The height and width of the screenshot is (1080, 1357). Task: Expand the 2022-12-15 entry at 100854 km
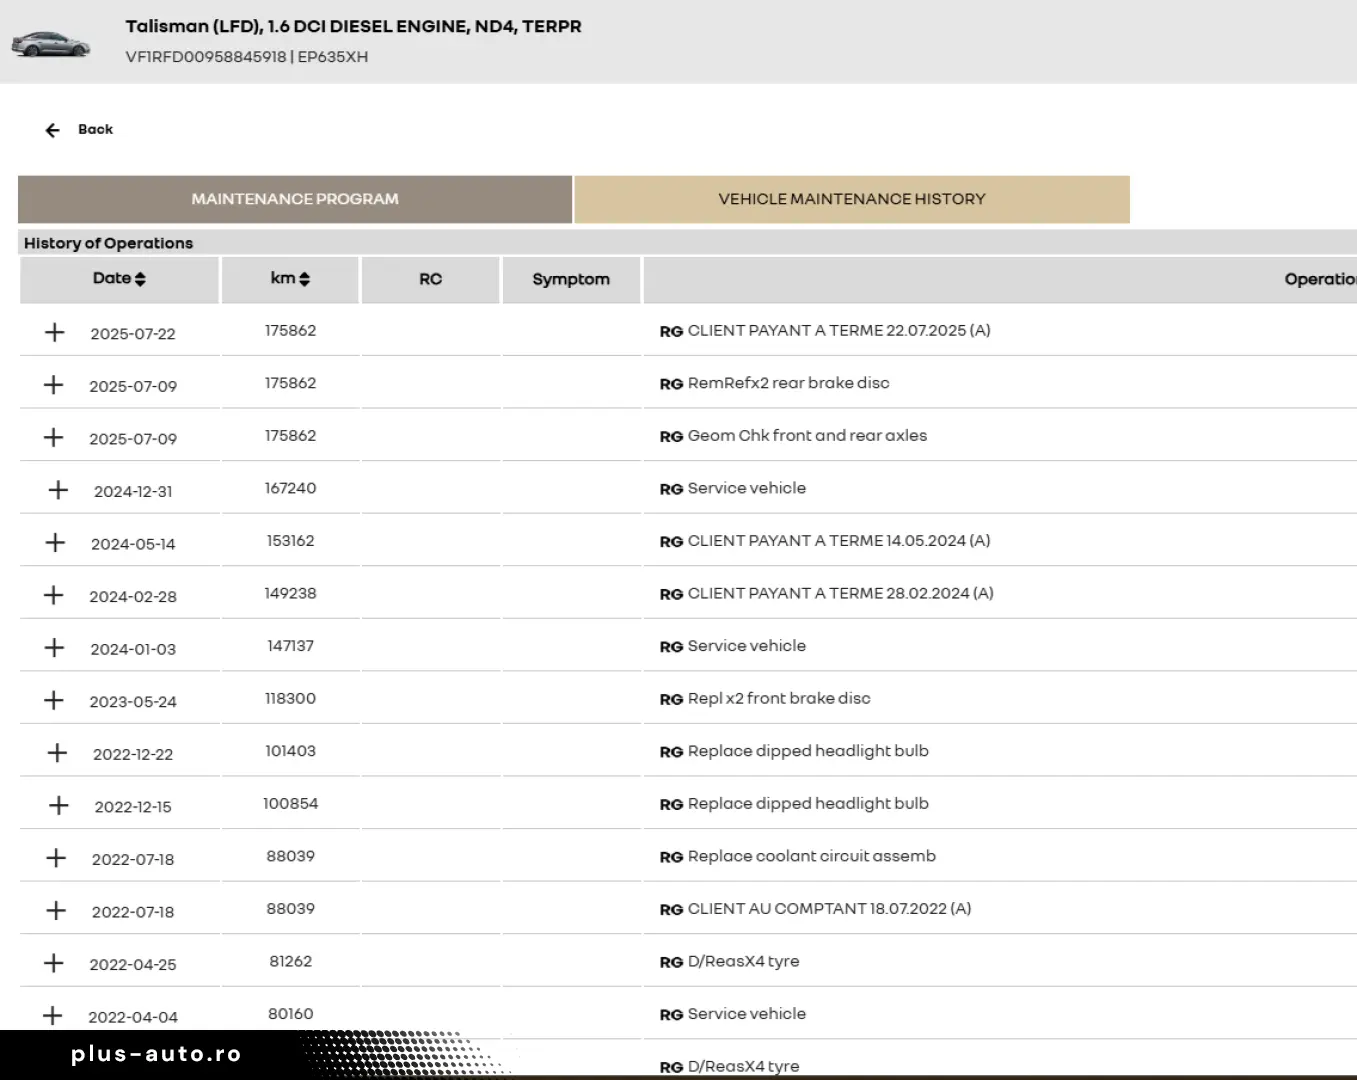[x=58, y=805]
